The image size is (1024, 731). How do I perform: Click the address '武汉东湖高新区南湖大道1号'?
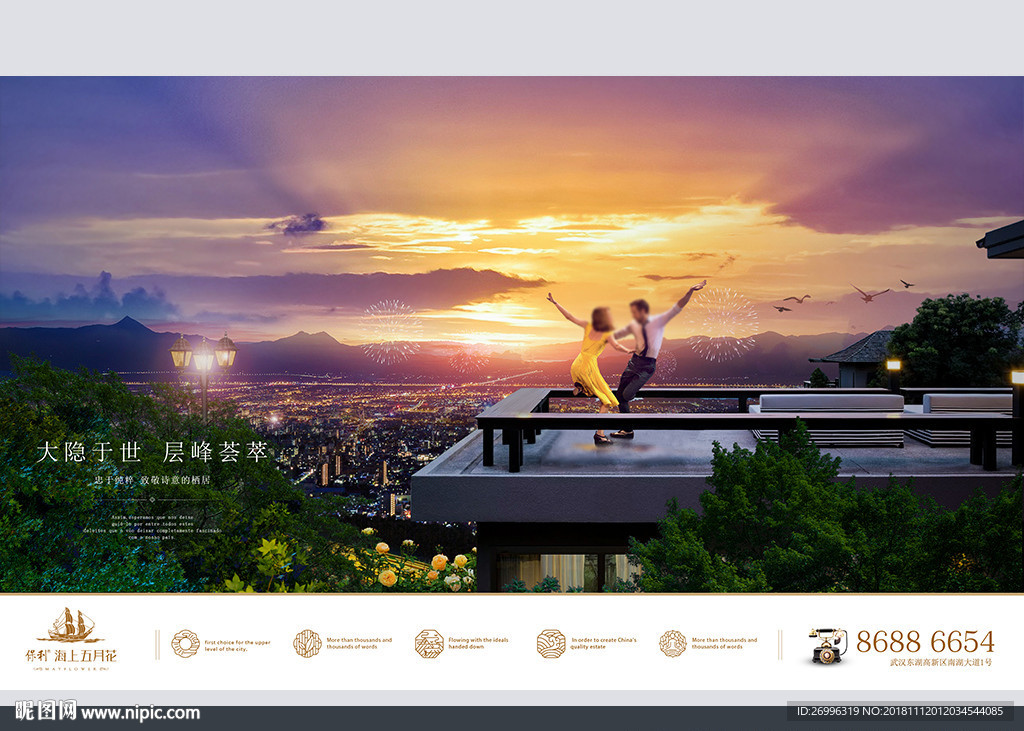coord(940,662)
